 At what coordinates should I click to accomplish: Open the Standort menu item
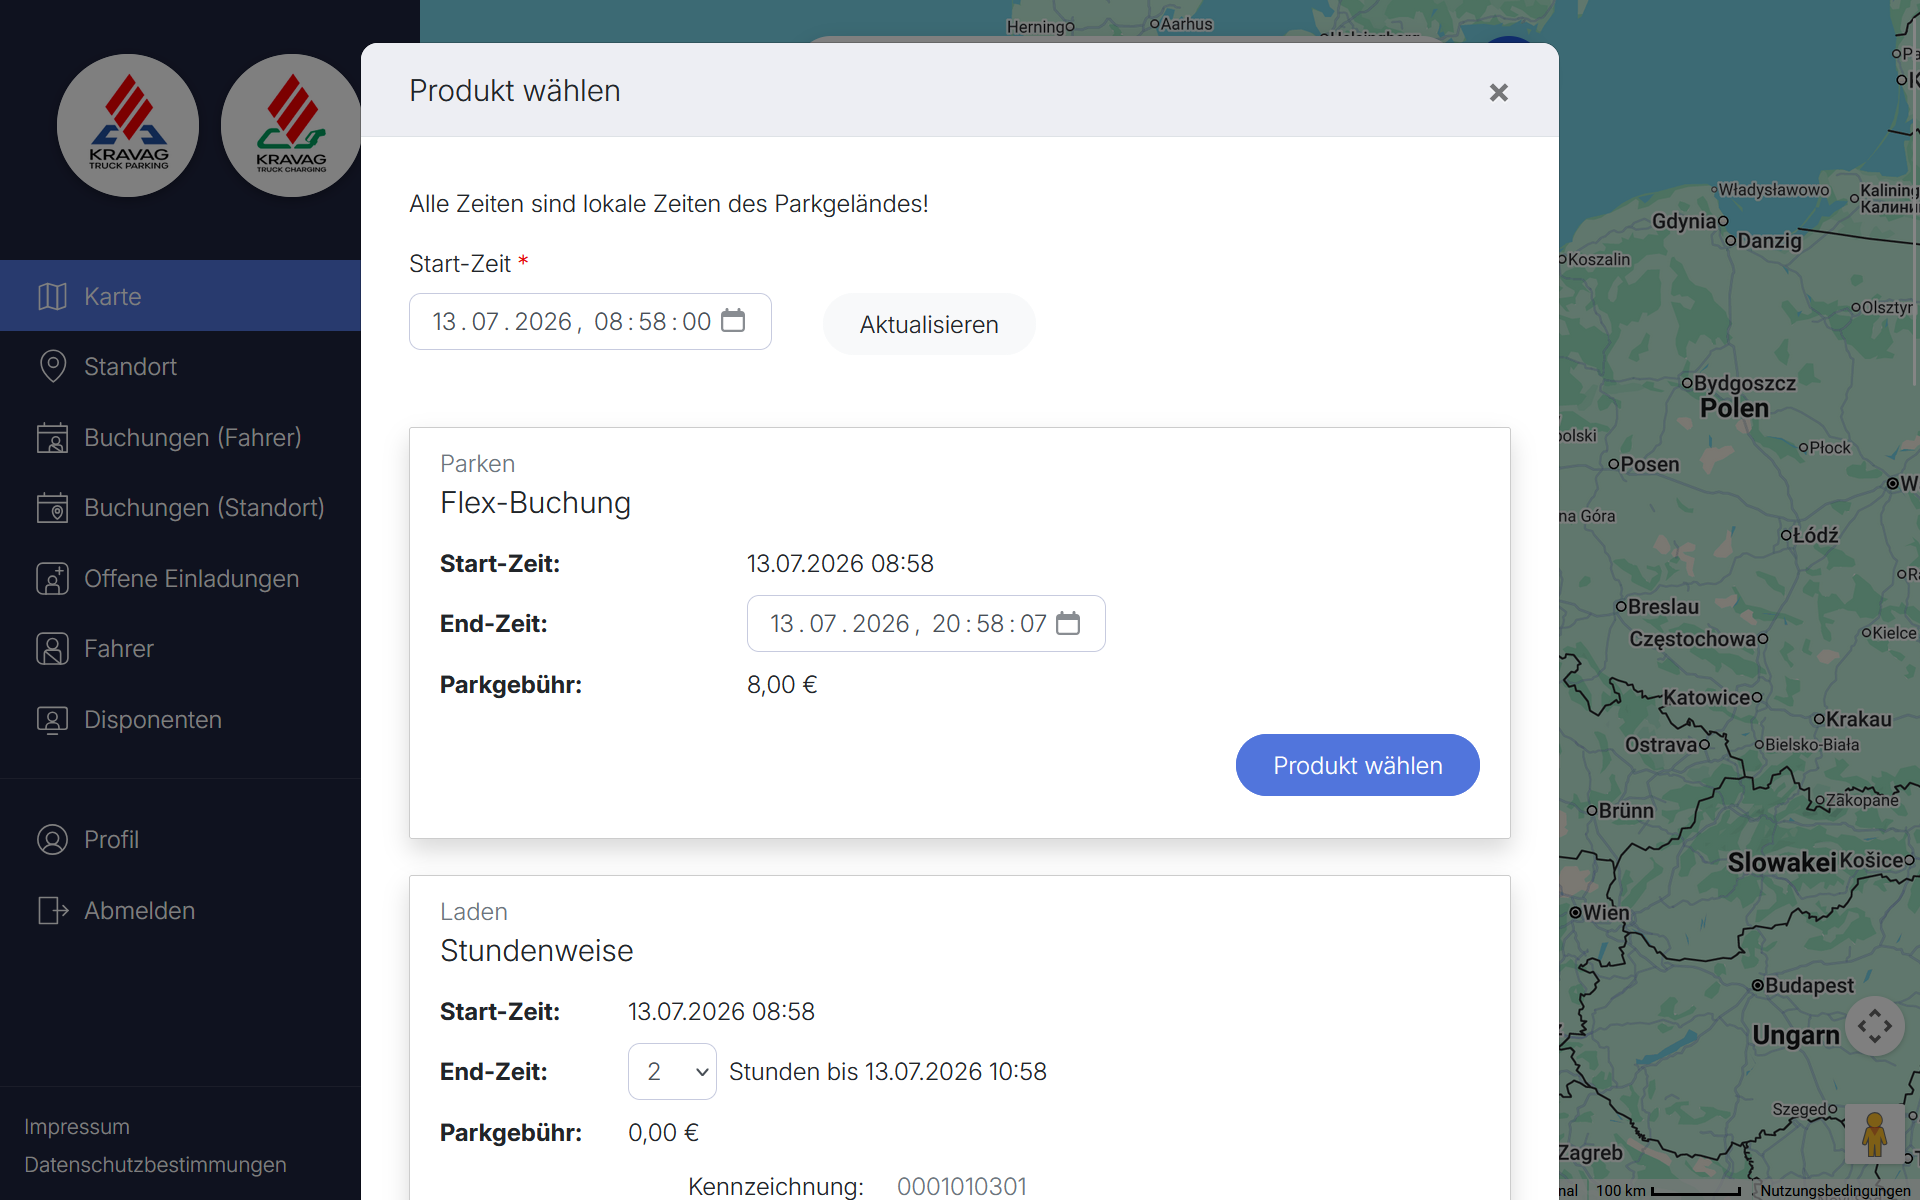click(180, 366)
